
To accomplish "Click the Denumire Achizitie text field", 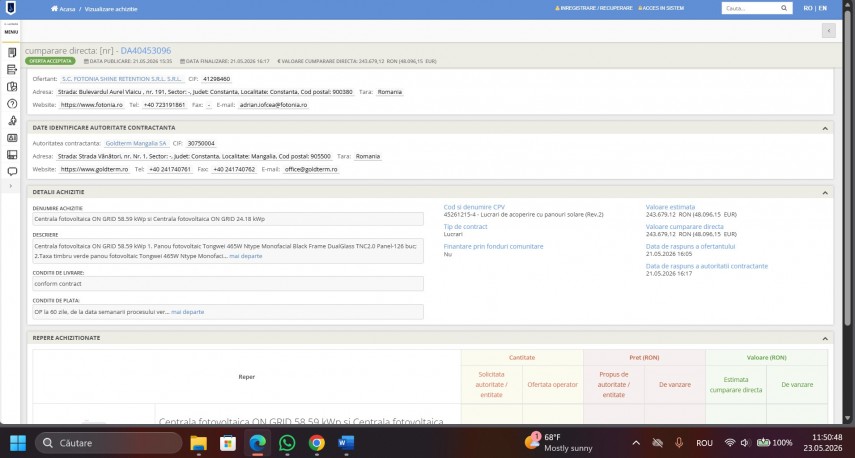I will 228,219.
